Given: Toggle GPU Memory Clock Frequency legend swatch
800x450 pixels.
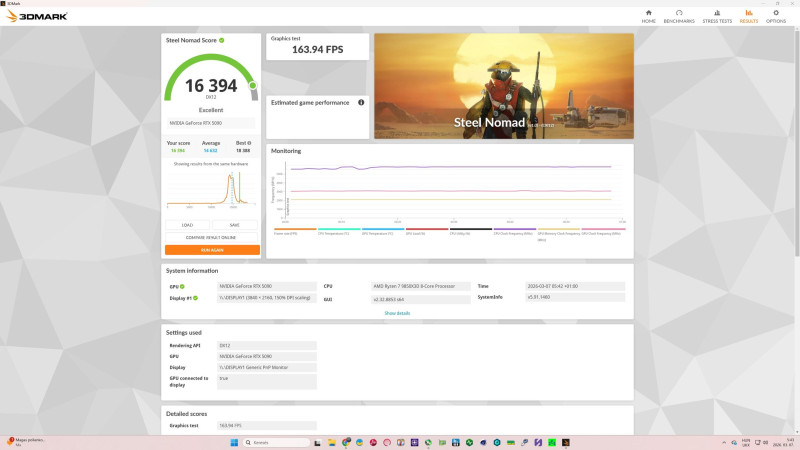Looking at the screenshot, I should pos(558,229).
